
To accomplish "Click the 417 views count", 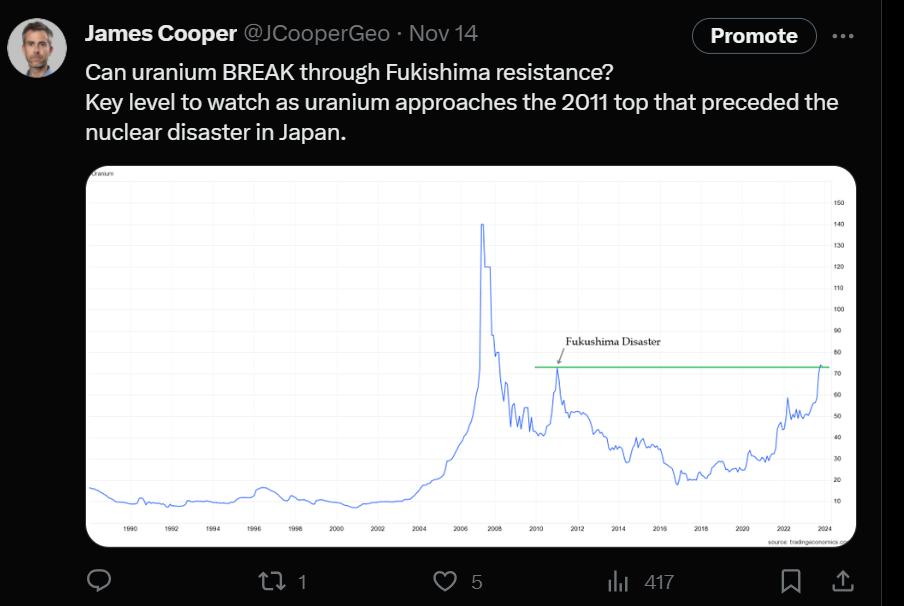I will 658,582.
